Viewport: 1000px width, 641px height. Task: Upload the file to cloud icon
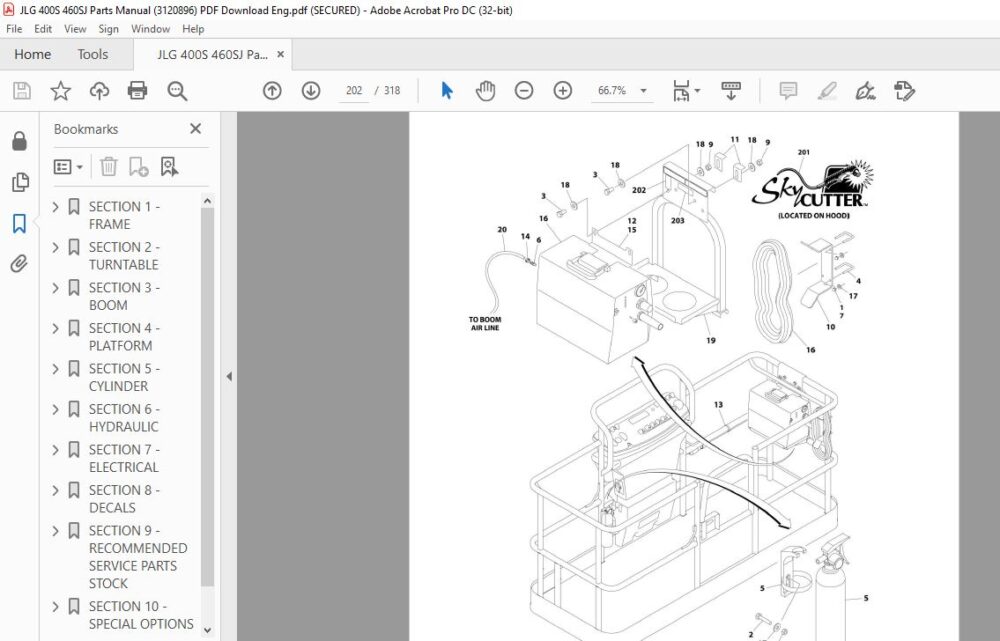[x=99, y=91]
